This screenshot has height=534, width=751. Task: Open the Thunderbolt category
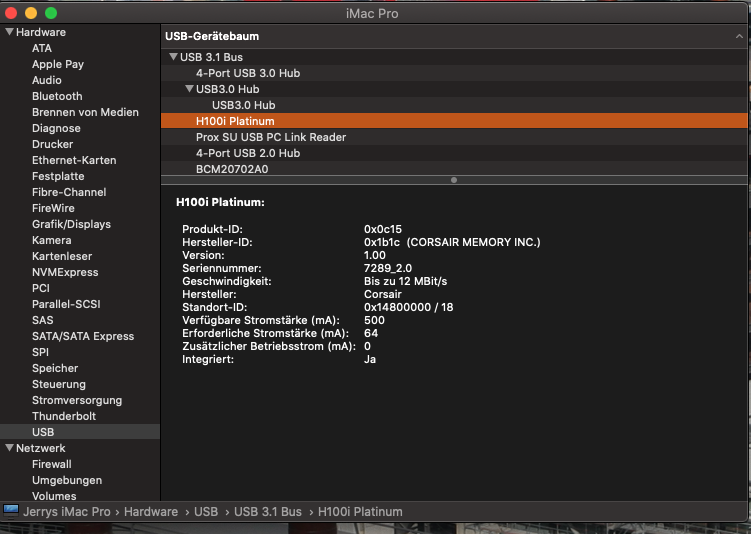coord(64,416)
